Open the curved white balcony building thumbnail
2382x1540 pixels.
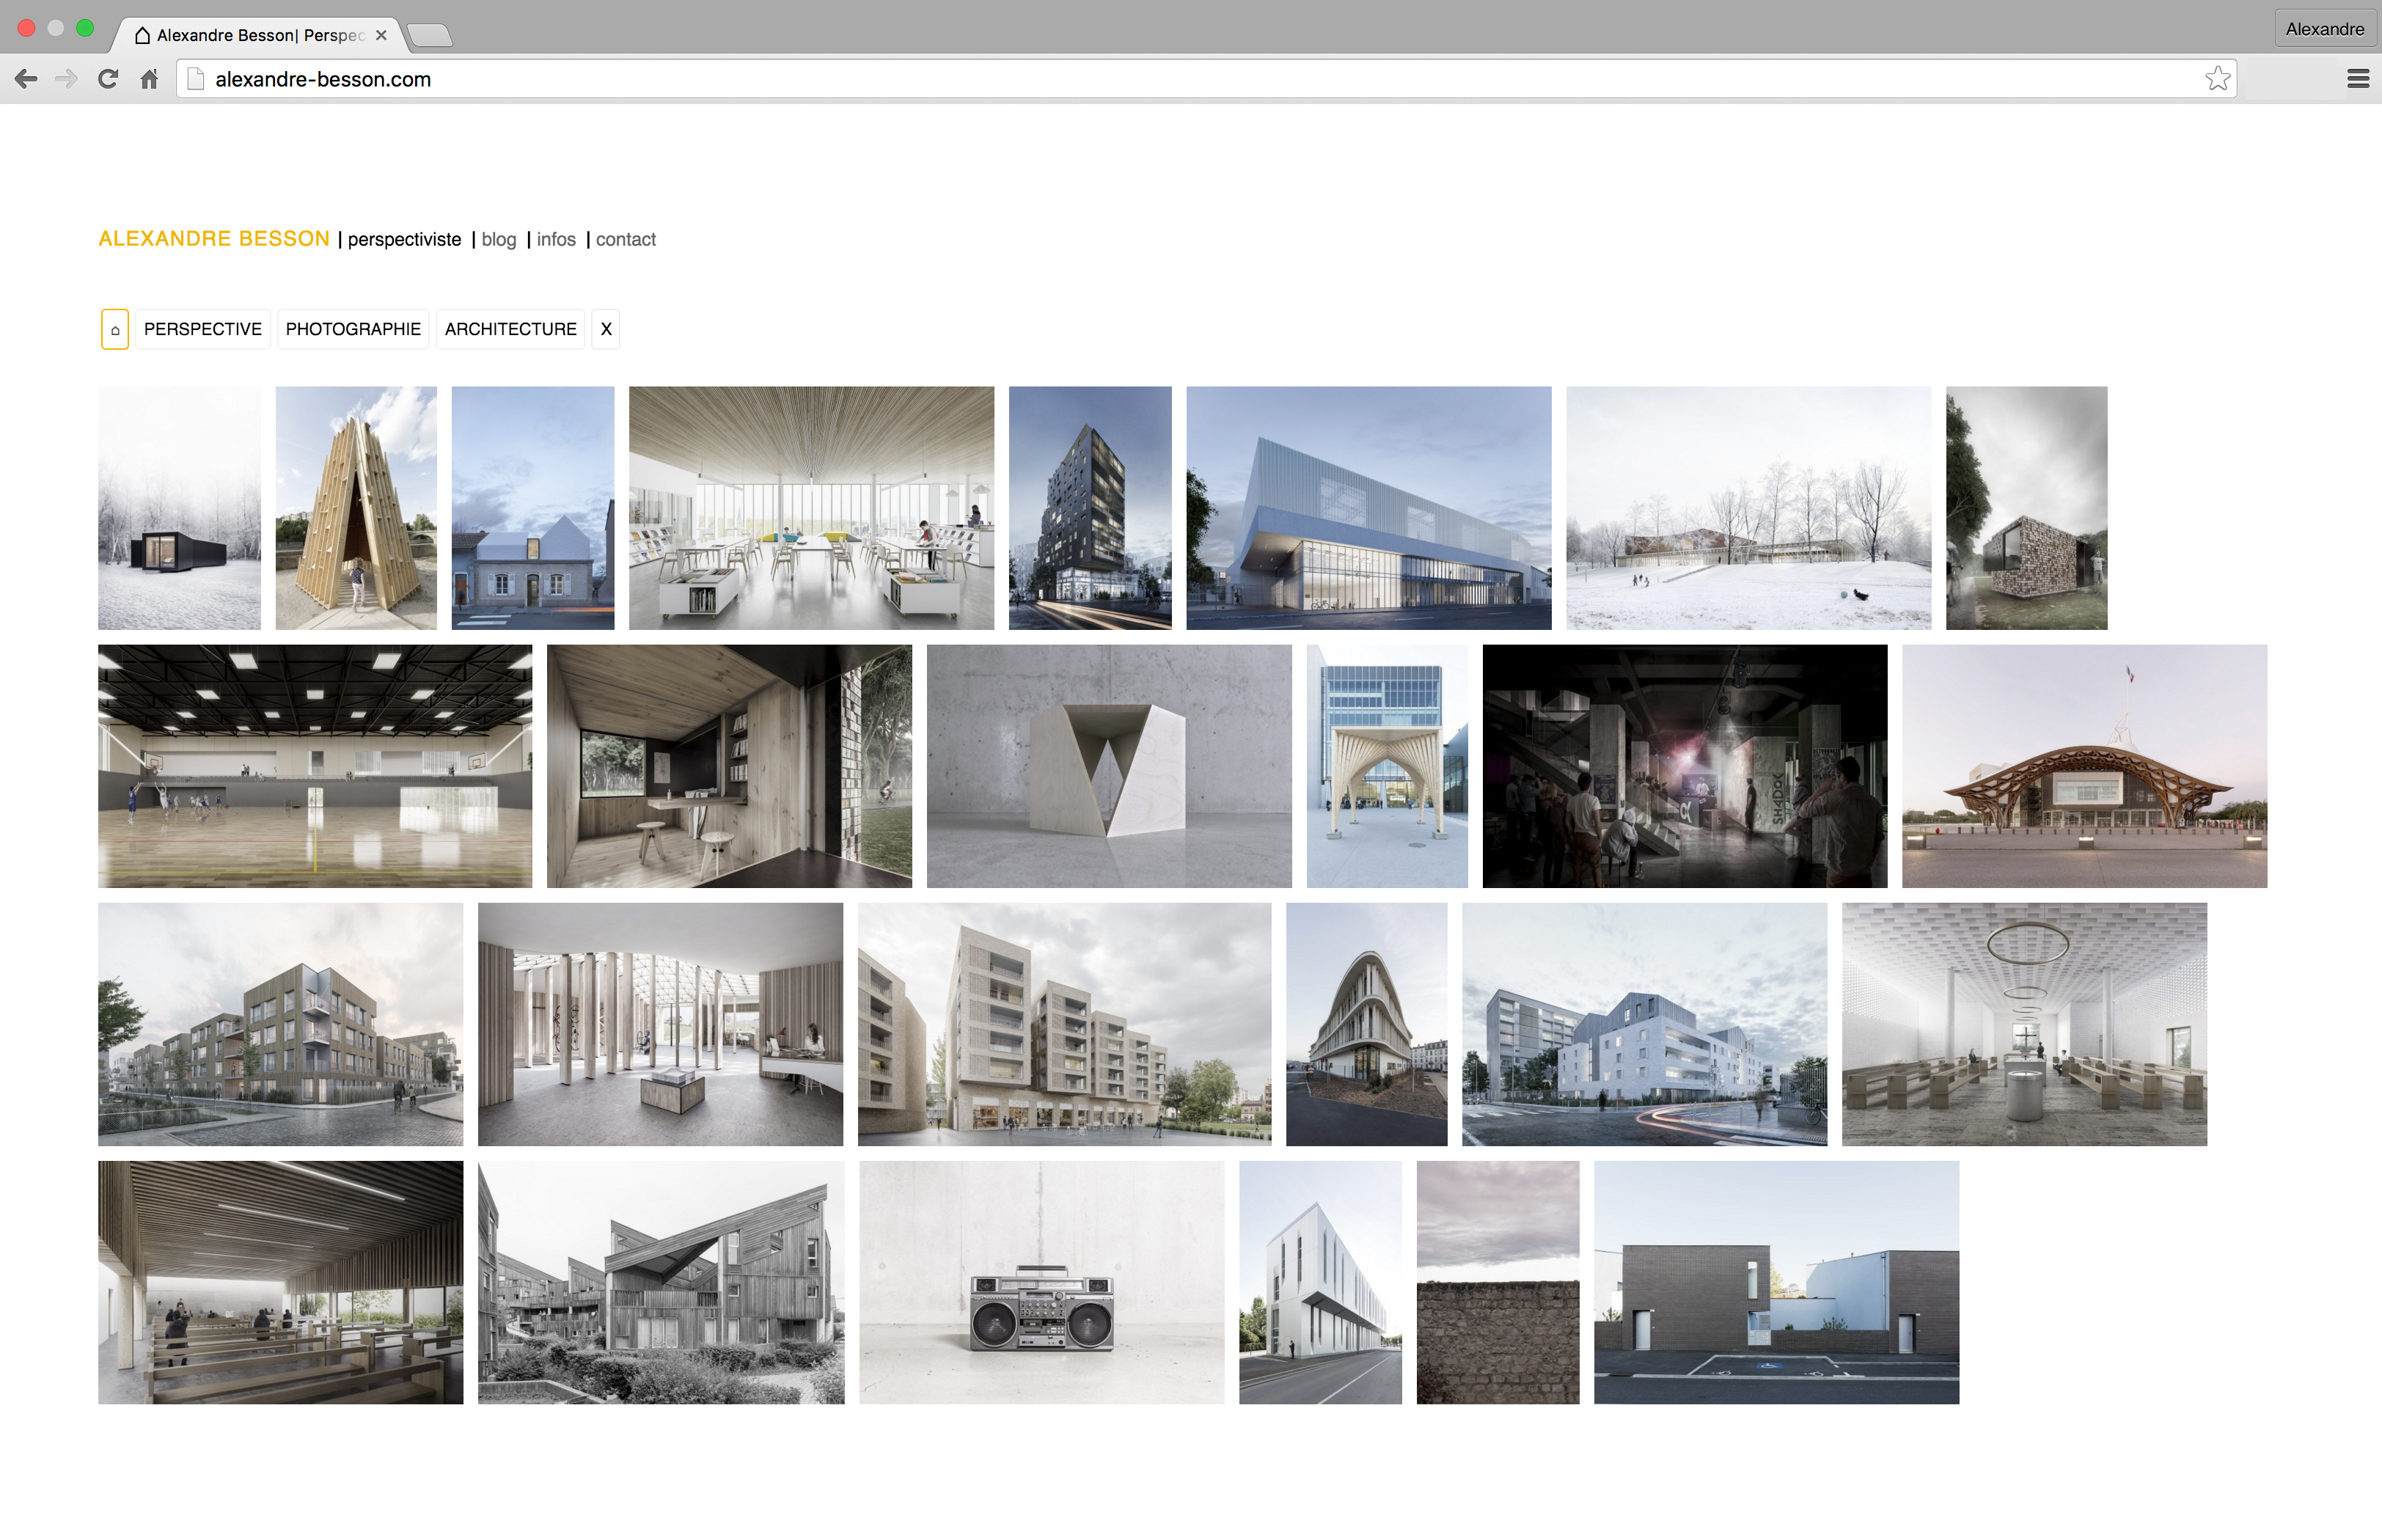1367,1024
